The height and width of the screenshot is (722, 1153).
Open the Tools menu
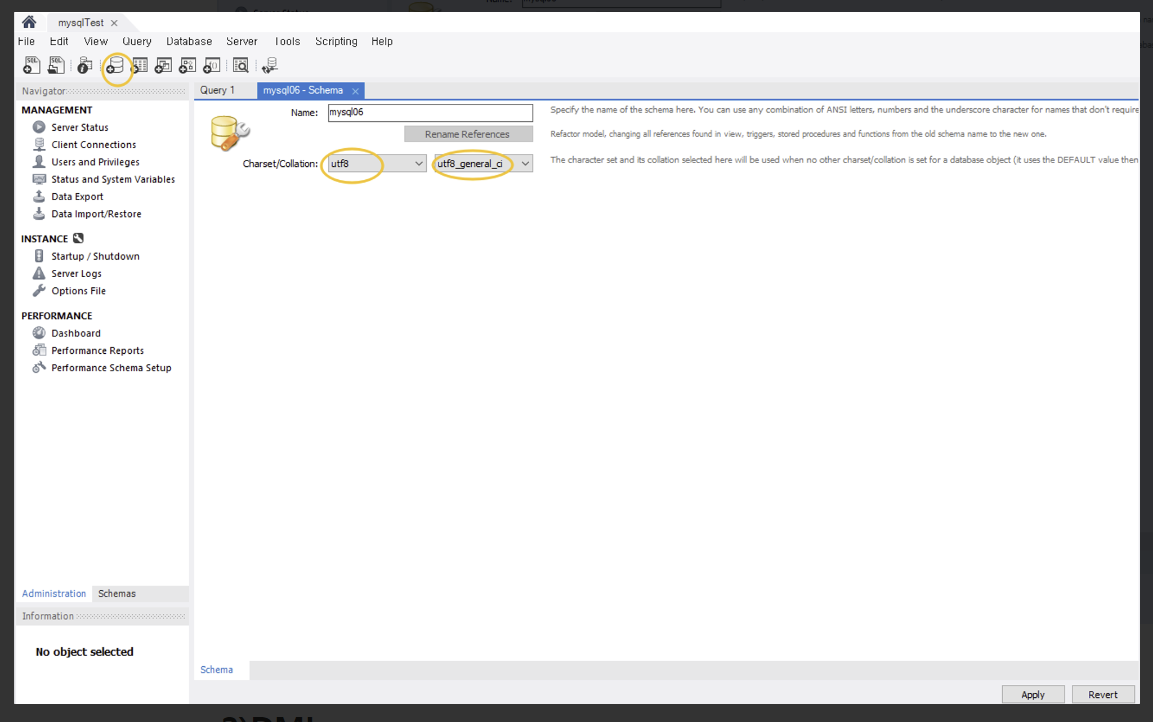point(287,41)
